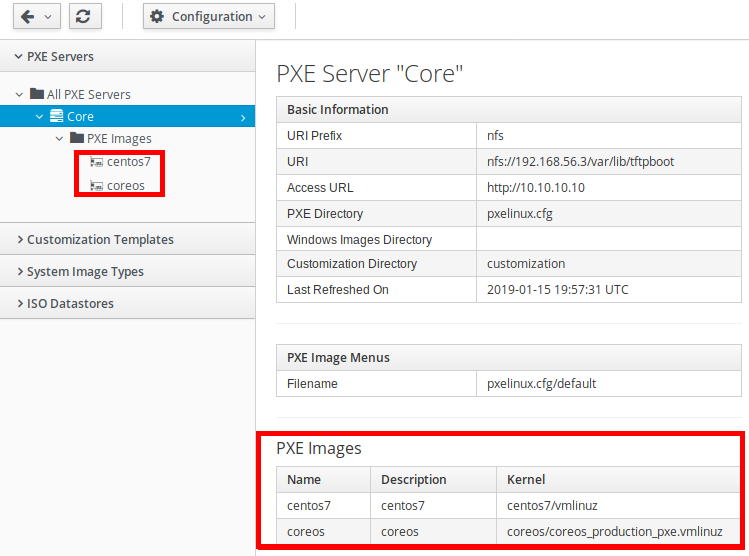Collapse the Core server node

(39, 117)
